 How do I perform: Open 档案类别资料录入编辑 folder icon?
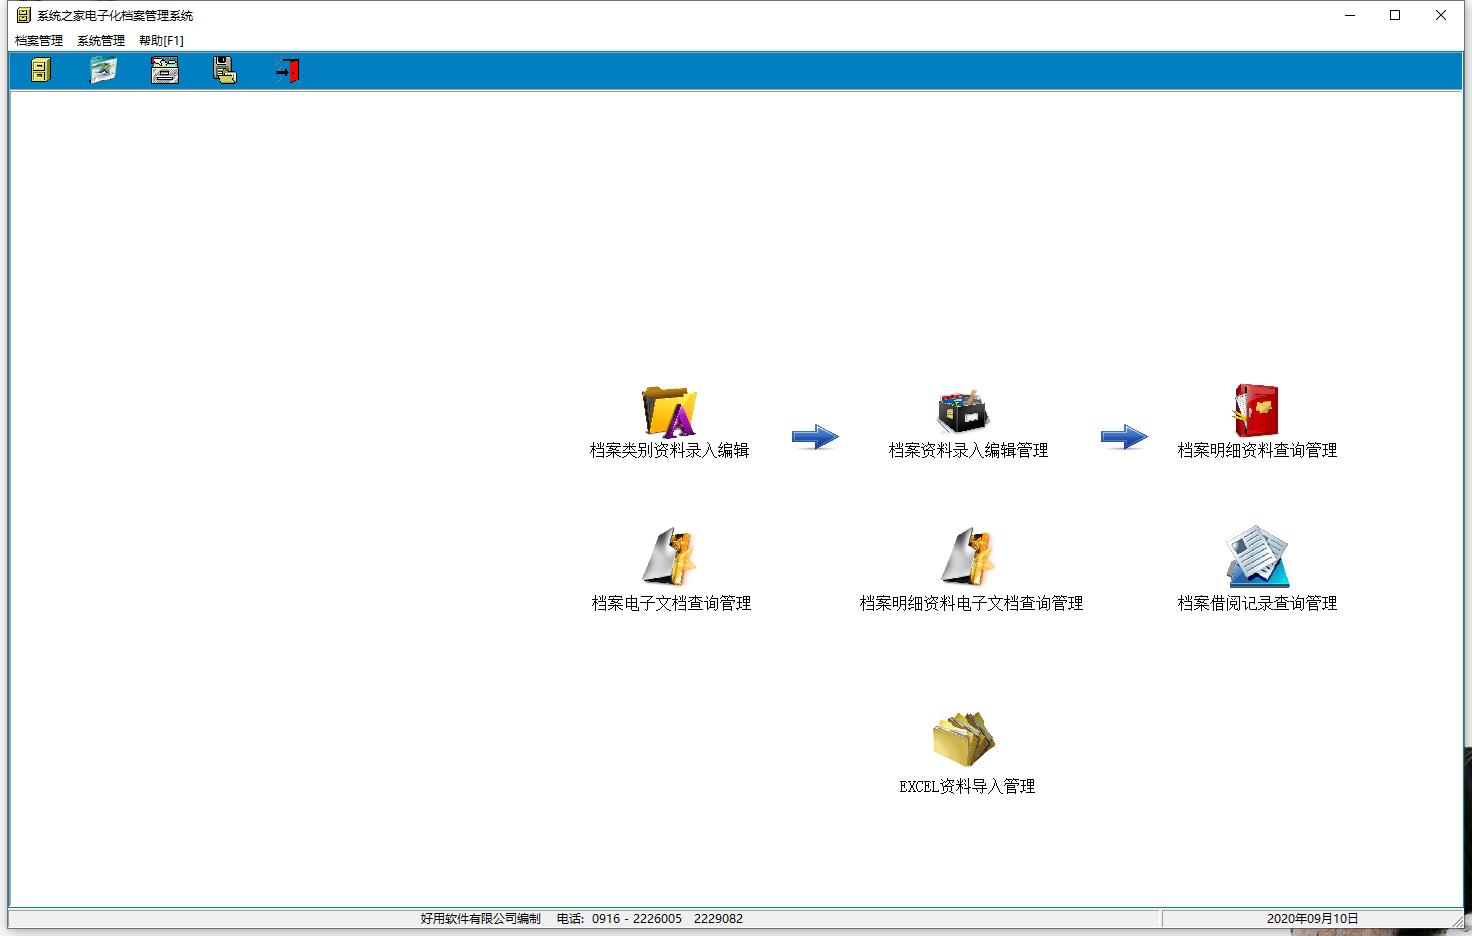[x=669, y=411]
